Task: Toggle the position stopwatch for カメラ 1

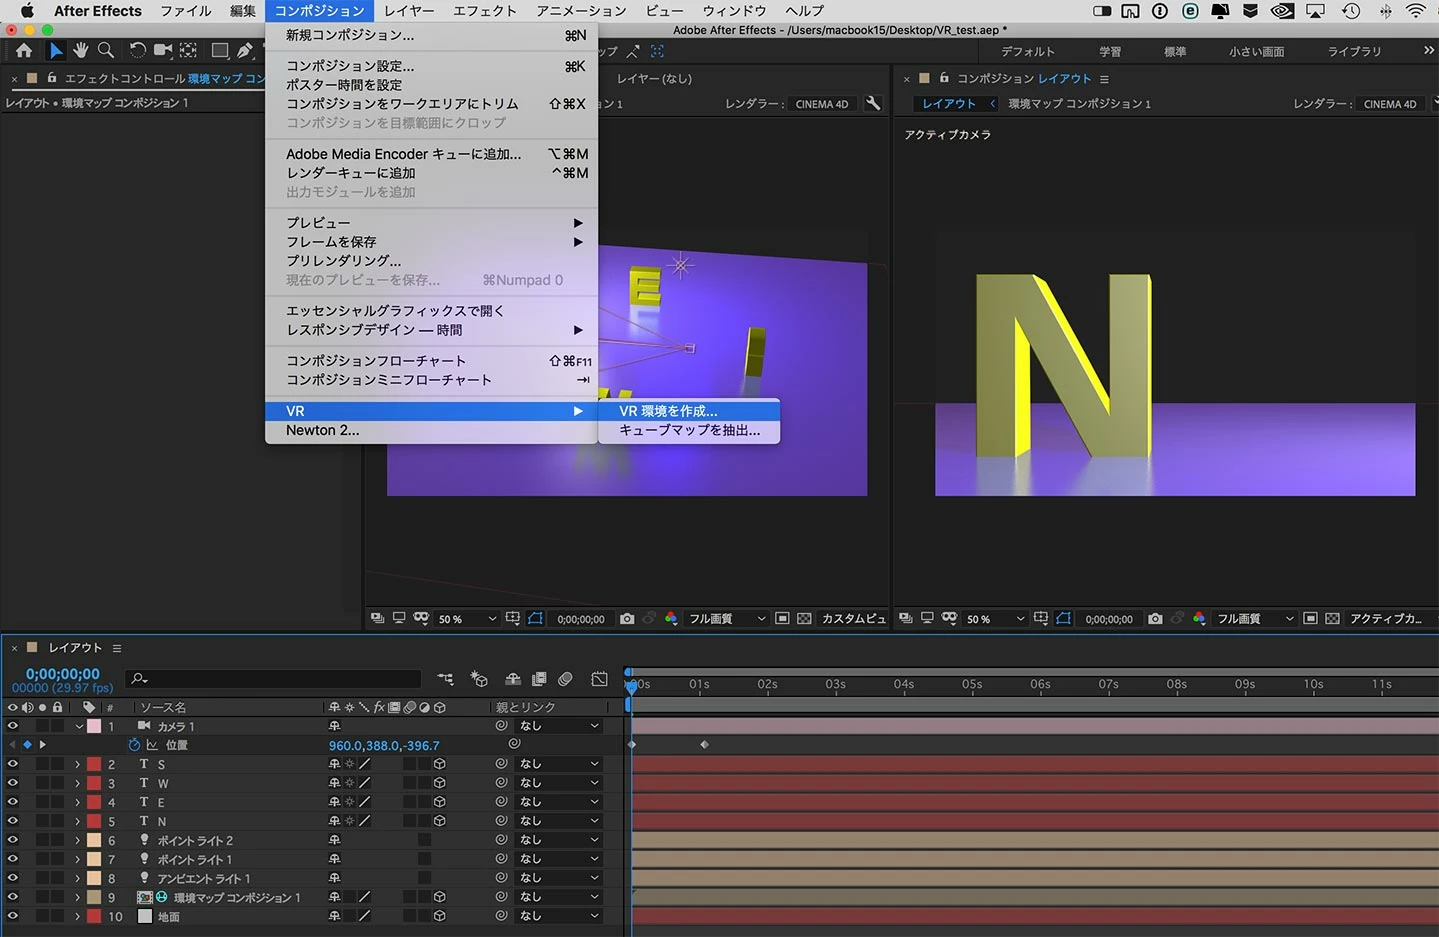Action: (x=134, y=745)
